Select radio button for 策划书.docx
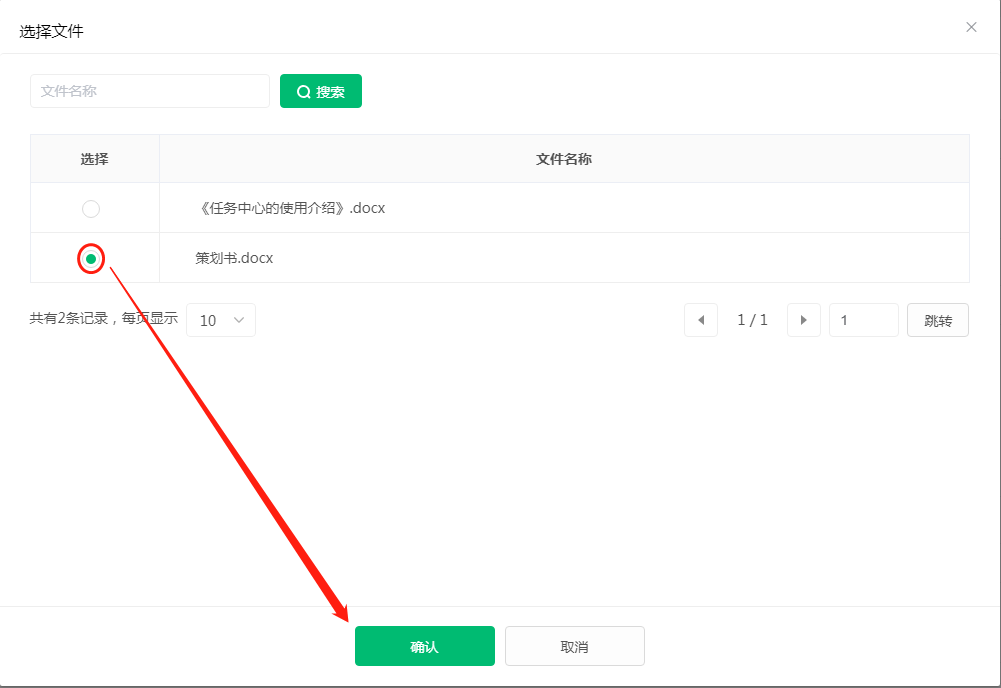The height and width of the screenshot is (688, 1001). tap(91, 258)
